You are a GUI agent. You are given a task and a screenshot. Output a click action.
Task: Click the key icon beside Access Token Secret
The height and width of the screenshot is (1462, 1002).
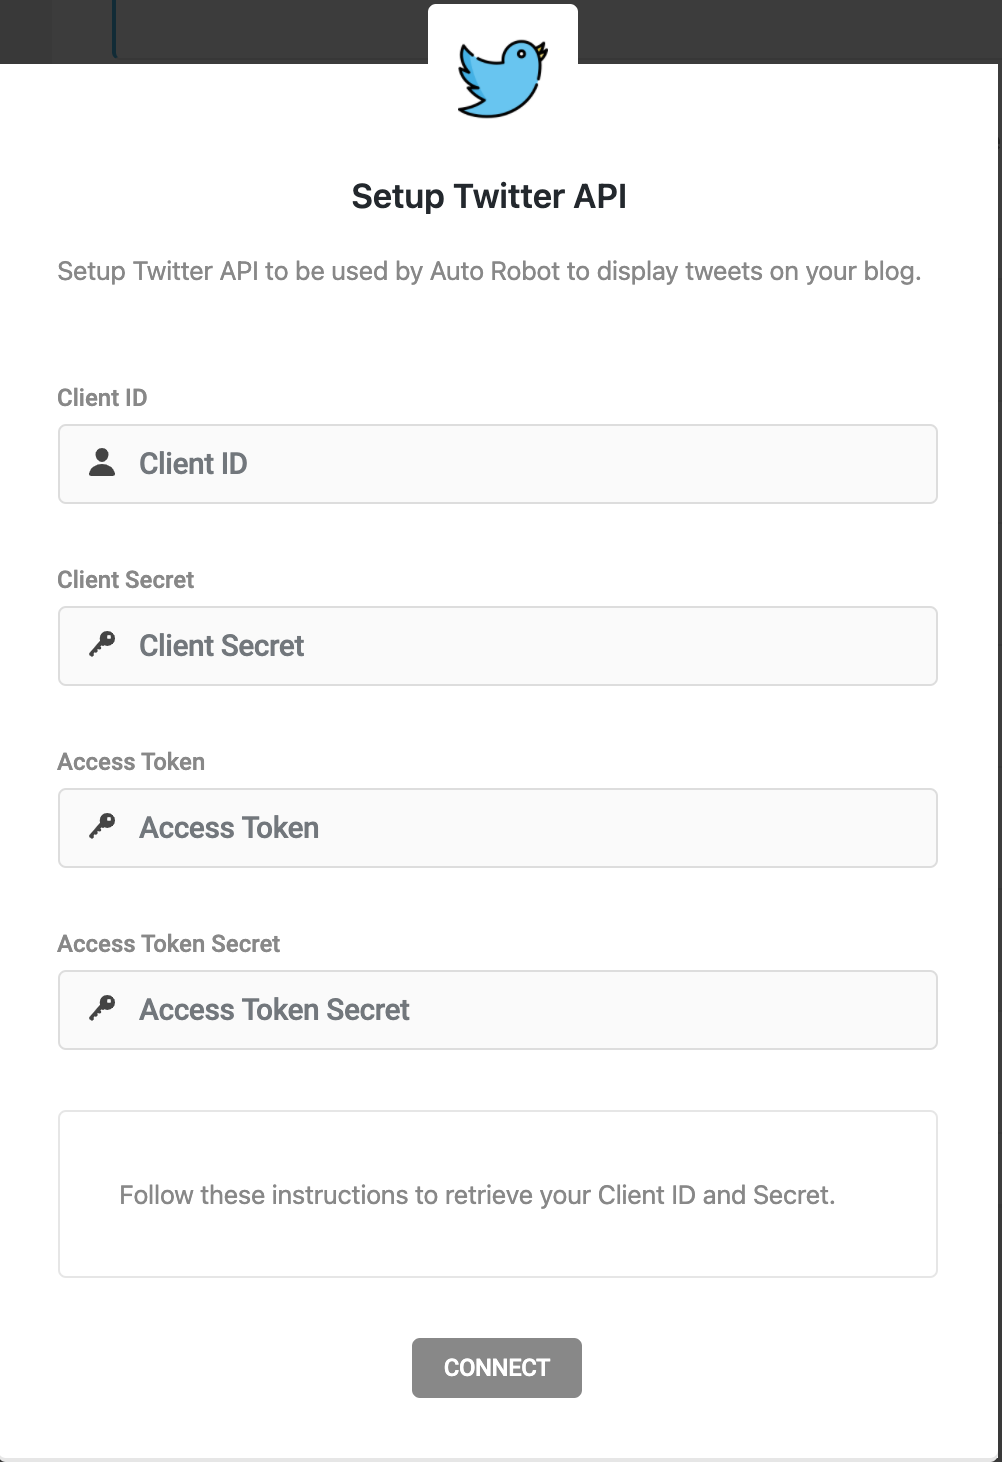tap(102, 1009)
